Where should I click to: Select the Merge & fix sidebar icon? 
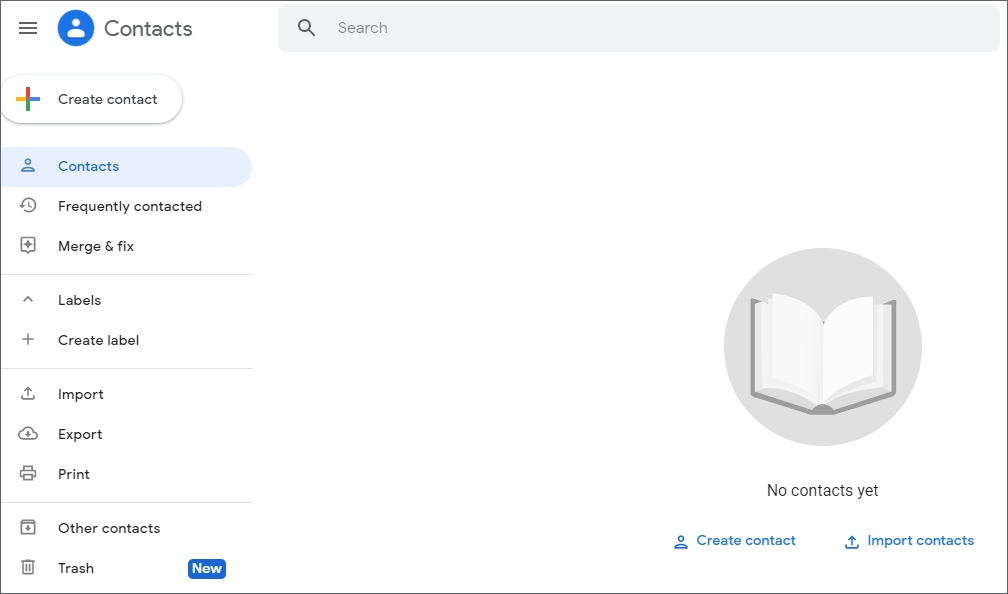pyautogui.click(x=29, y=246)
